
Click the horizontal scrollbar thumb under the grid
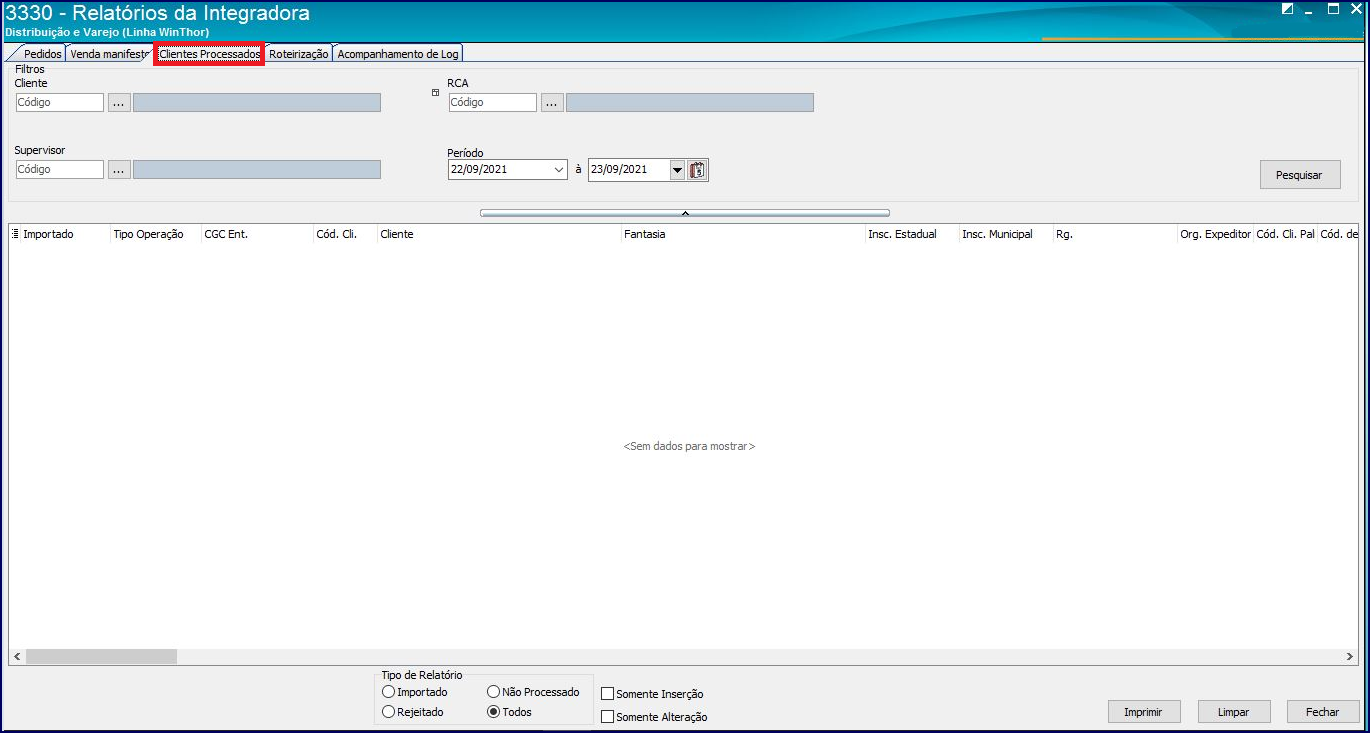101,657
